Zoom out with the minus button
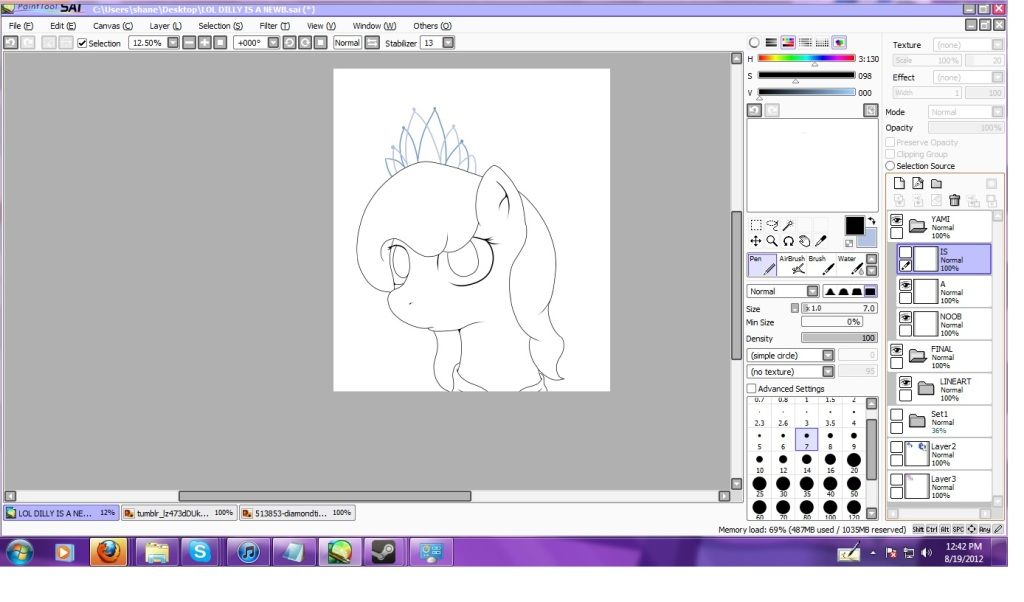 189,42
